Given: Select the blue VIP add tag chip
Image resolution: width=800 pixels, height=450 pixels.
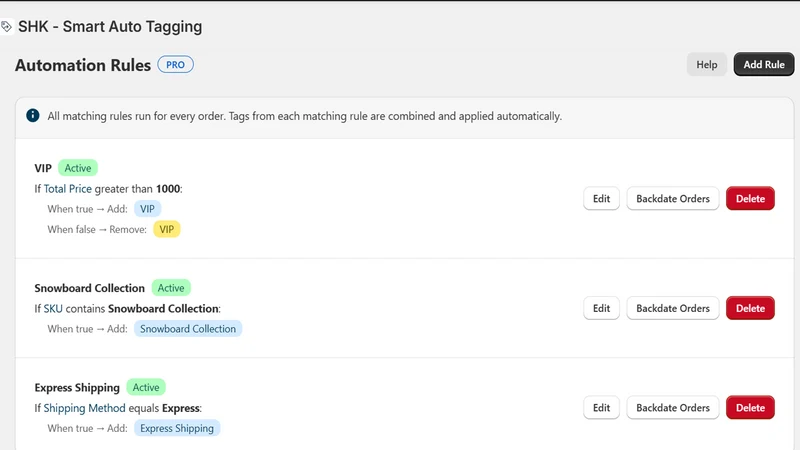Looking at the screenshot, I should tap(147, 209).
